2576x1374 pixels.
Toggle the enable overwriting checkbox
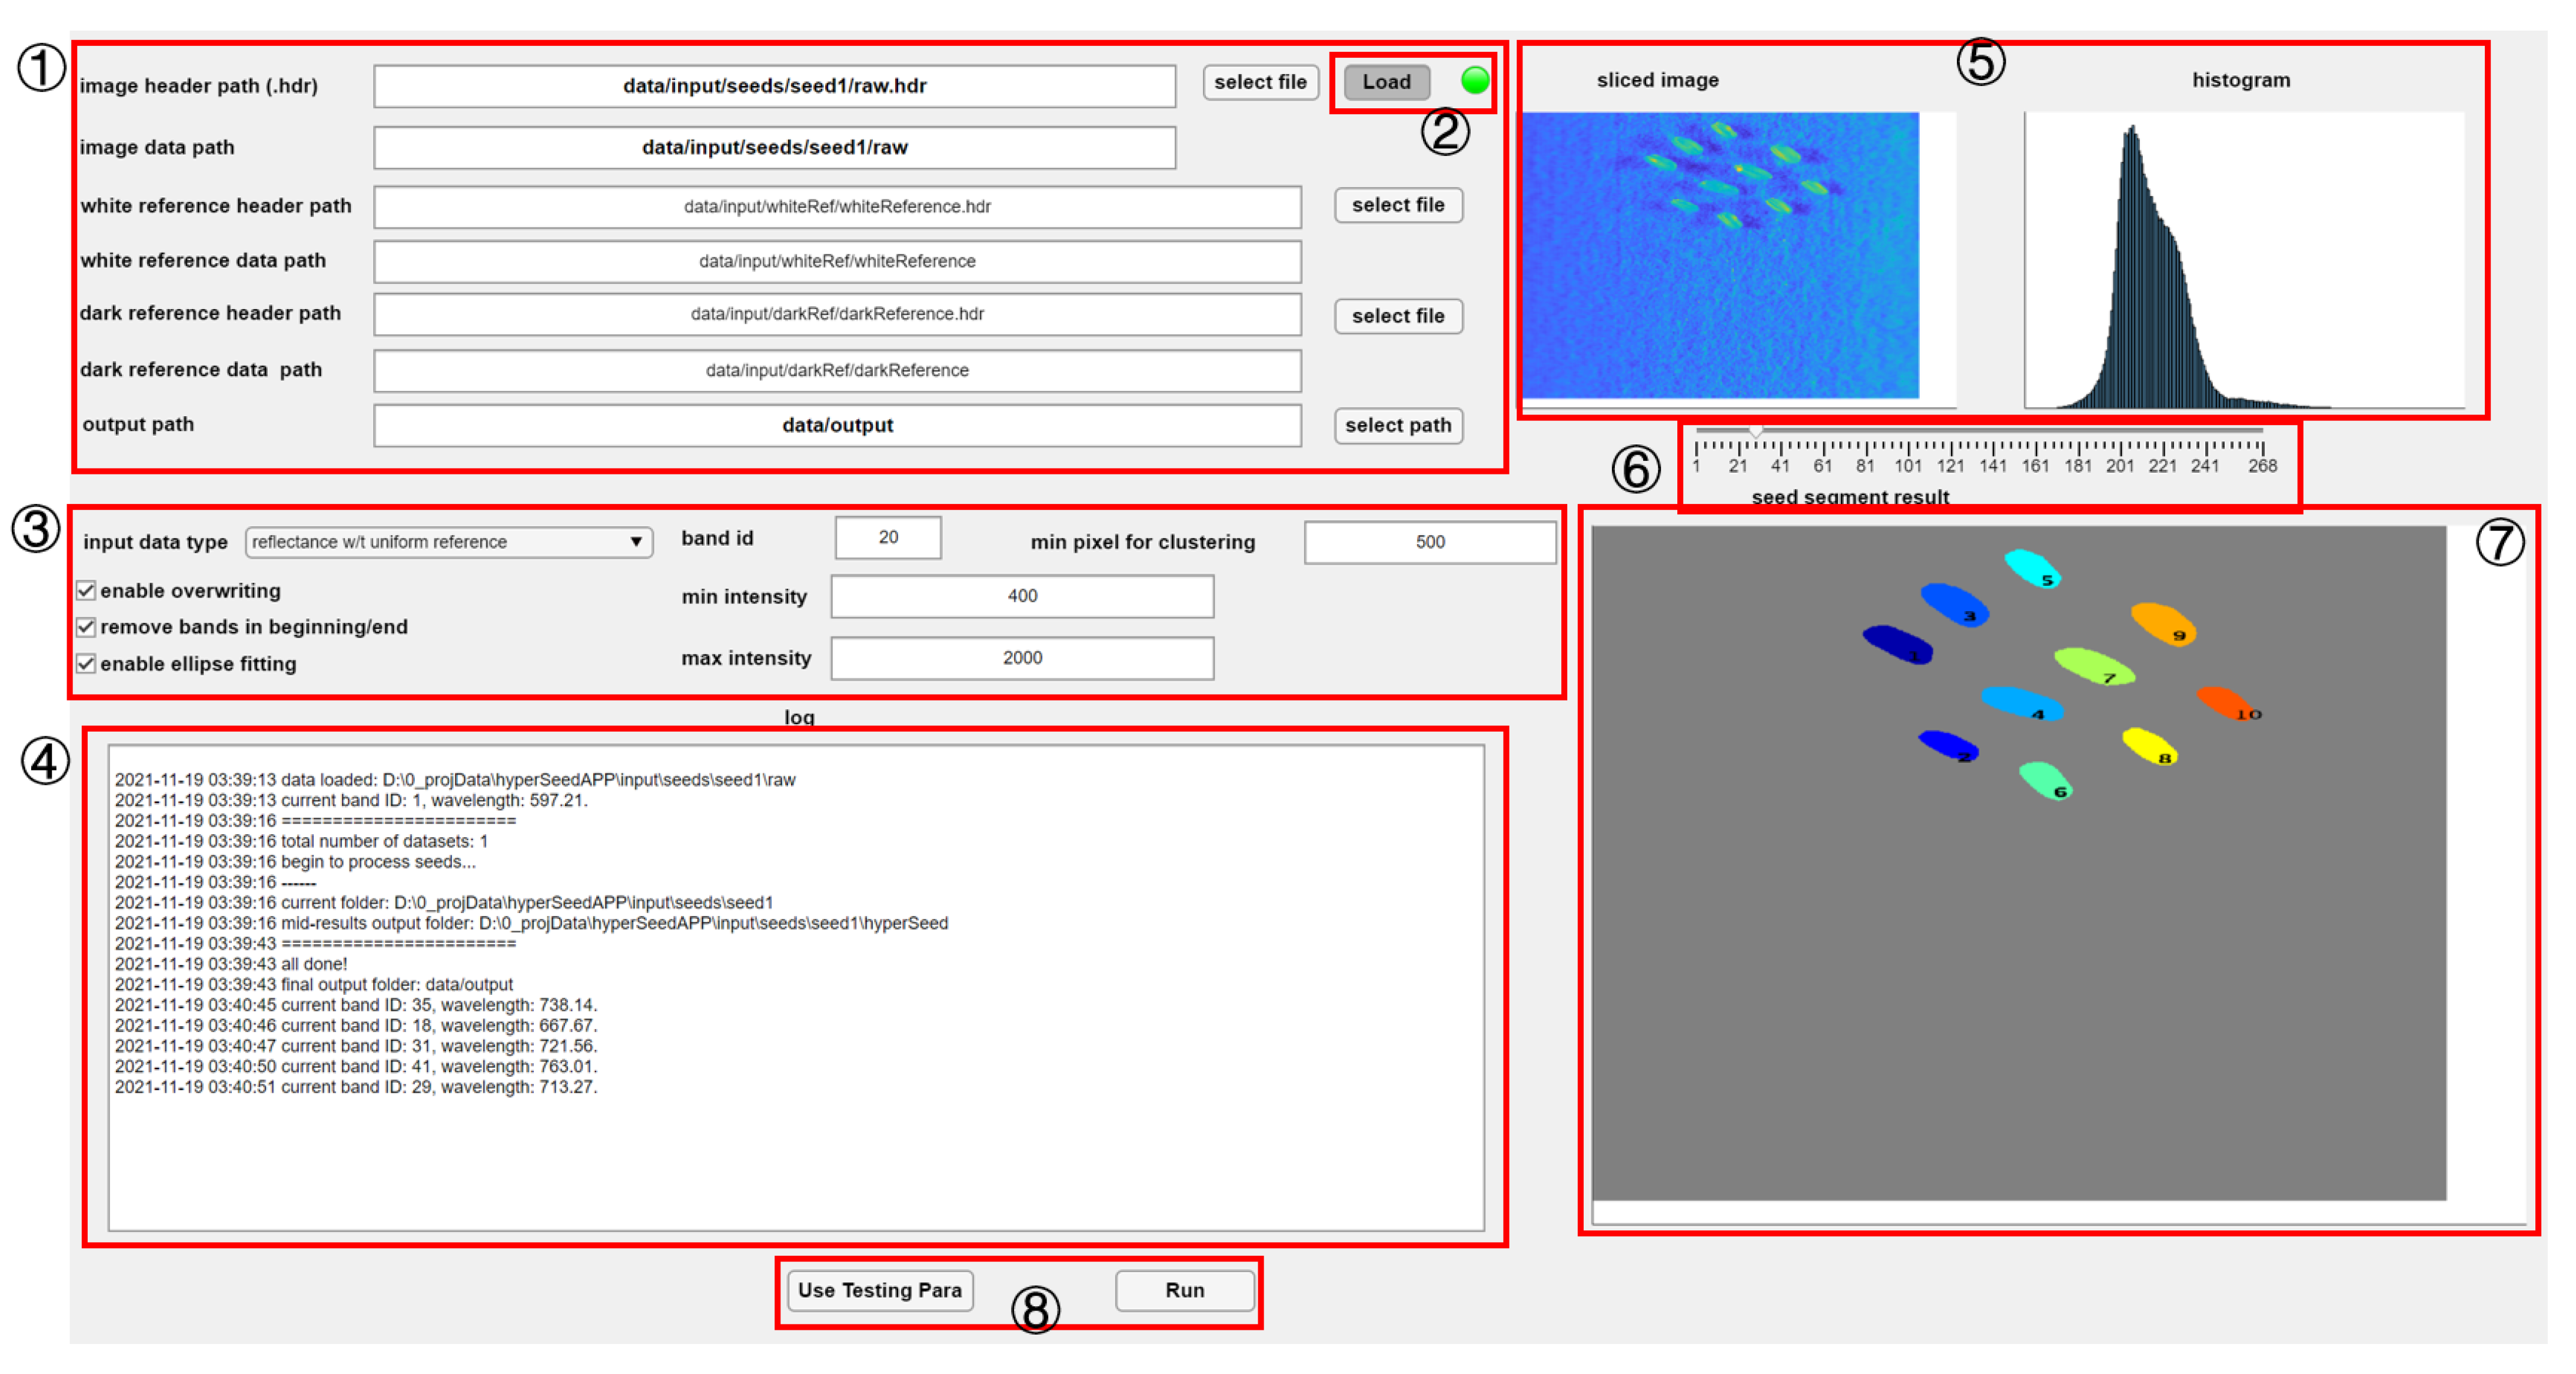coord(87,591)
